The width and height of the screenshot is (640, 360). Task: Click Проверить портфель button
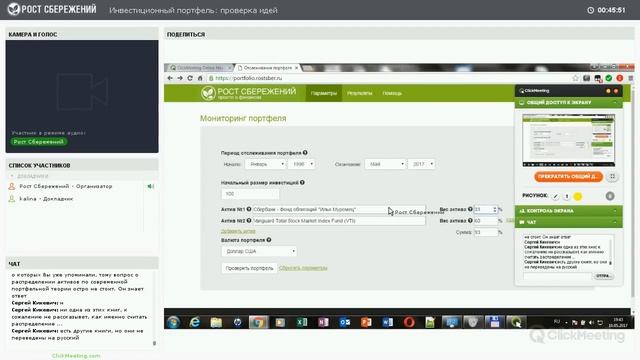pyautogui.click(x=249, y=268)
